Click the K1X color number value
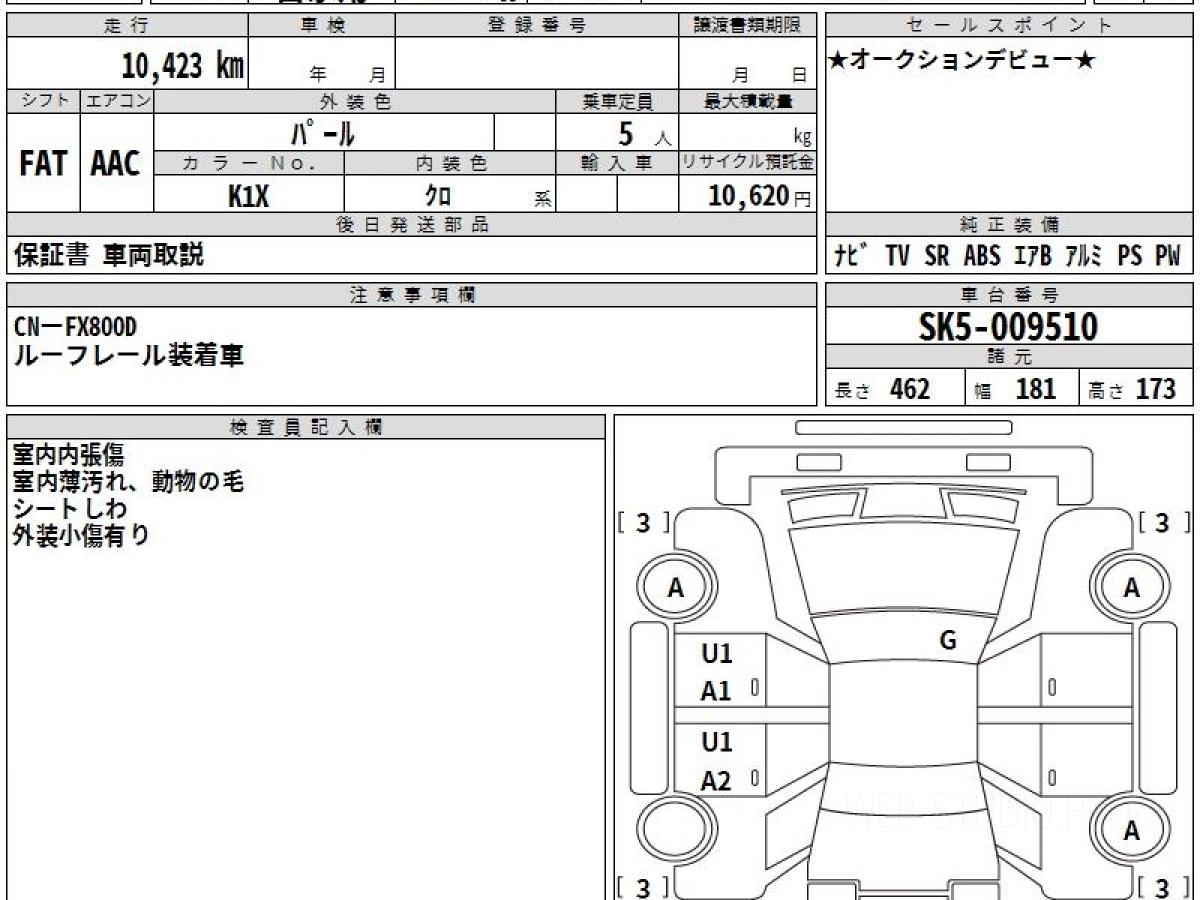The width and height of the screenshot is (1200, 900). coord(248,196)
